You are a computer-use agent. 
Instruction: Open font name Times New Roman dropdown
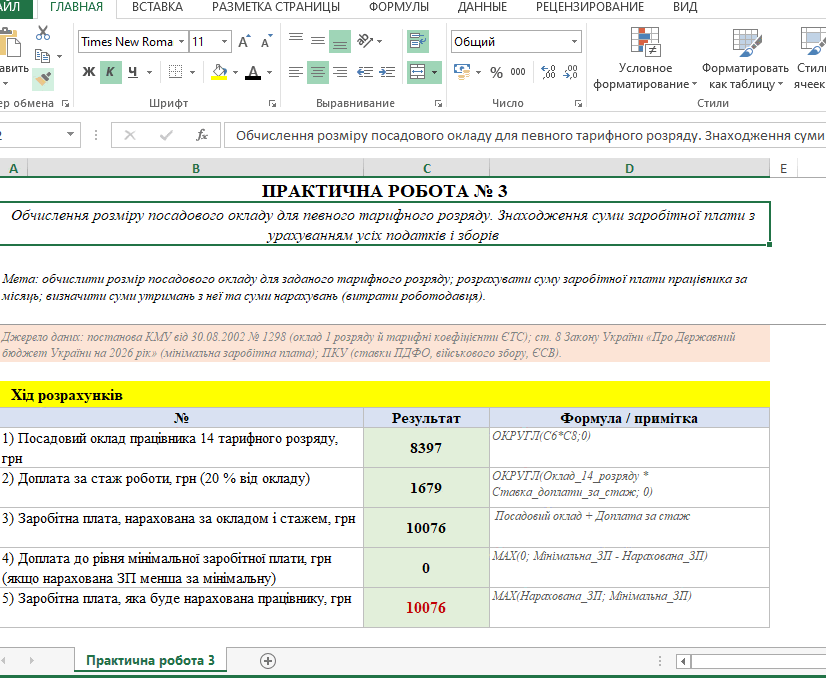tap(181, 42)
